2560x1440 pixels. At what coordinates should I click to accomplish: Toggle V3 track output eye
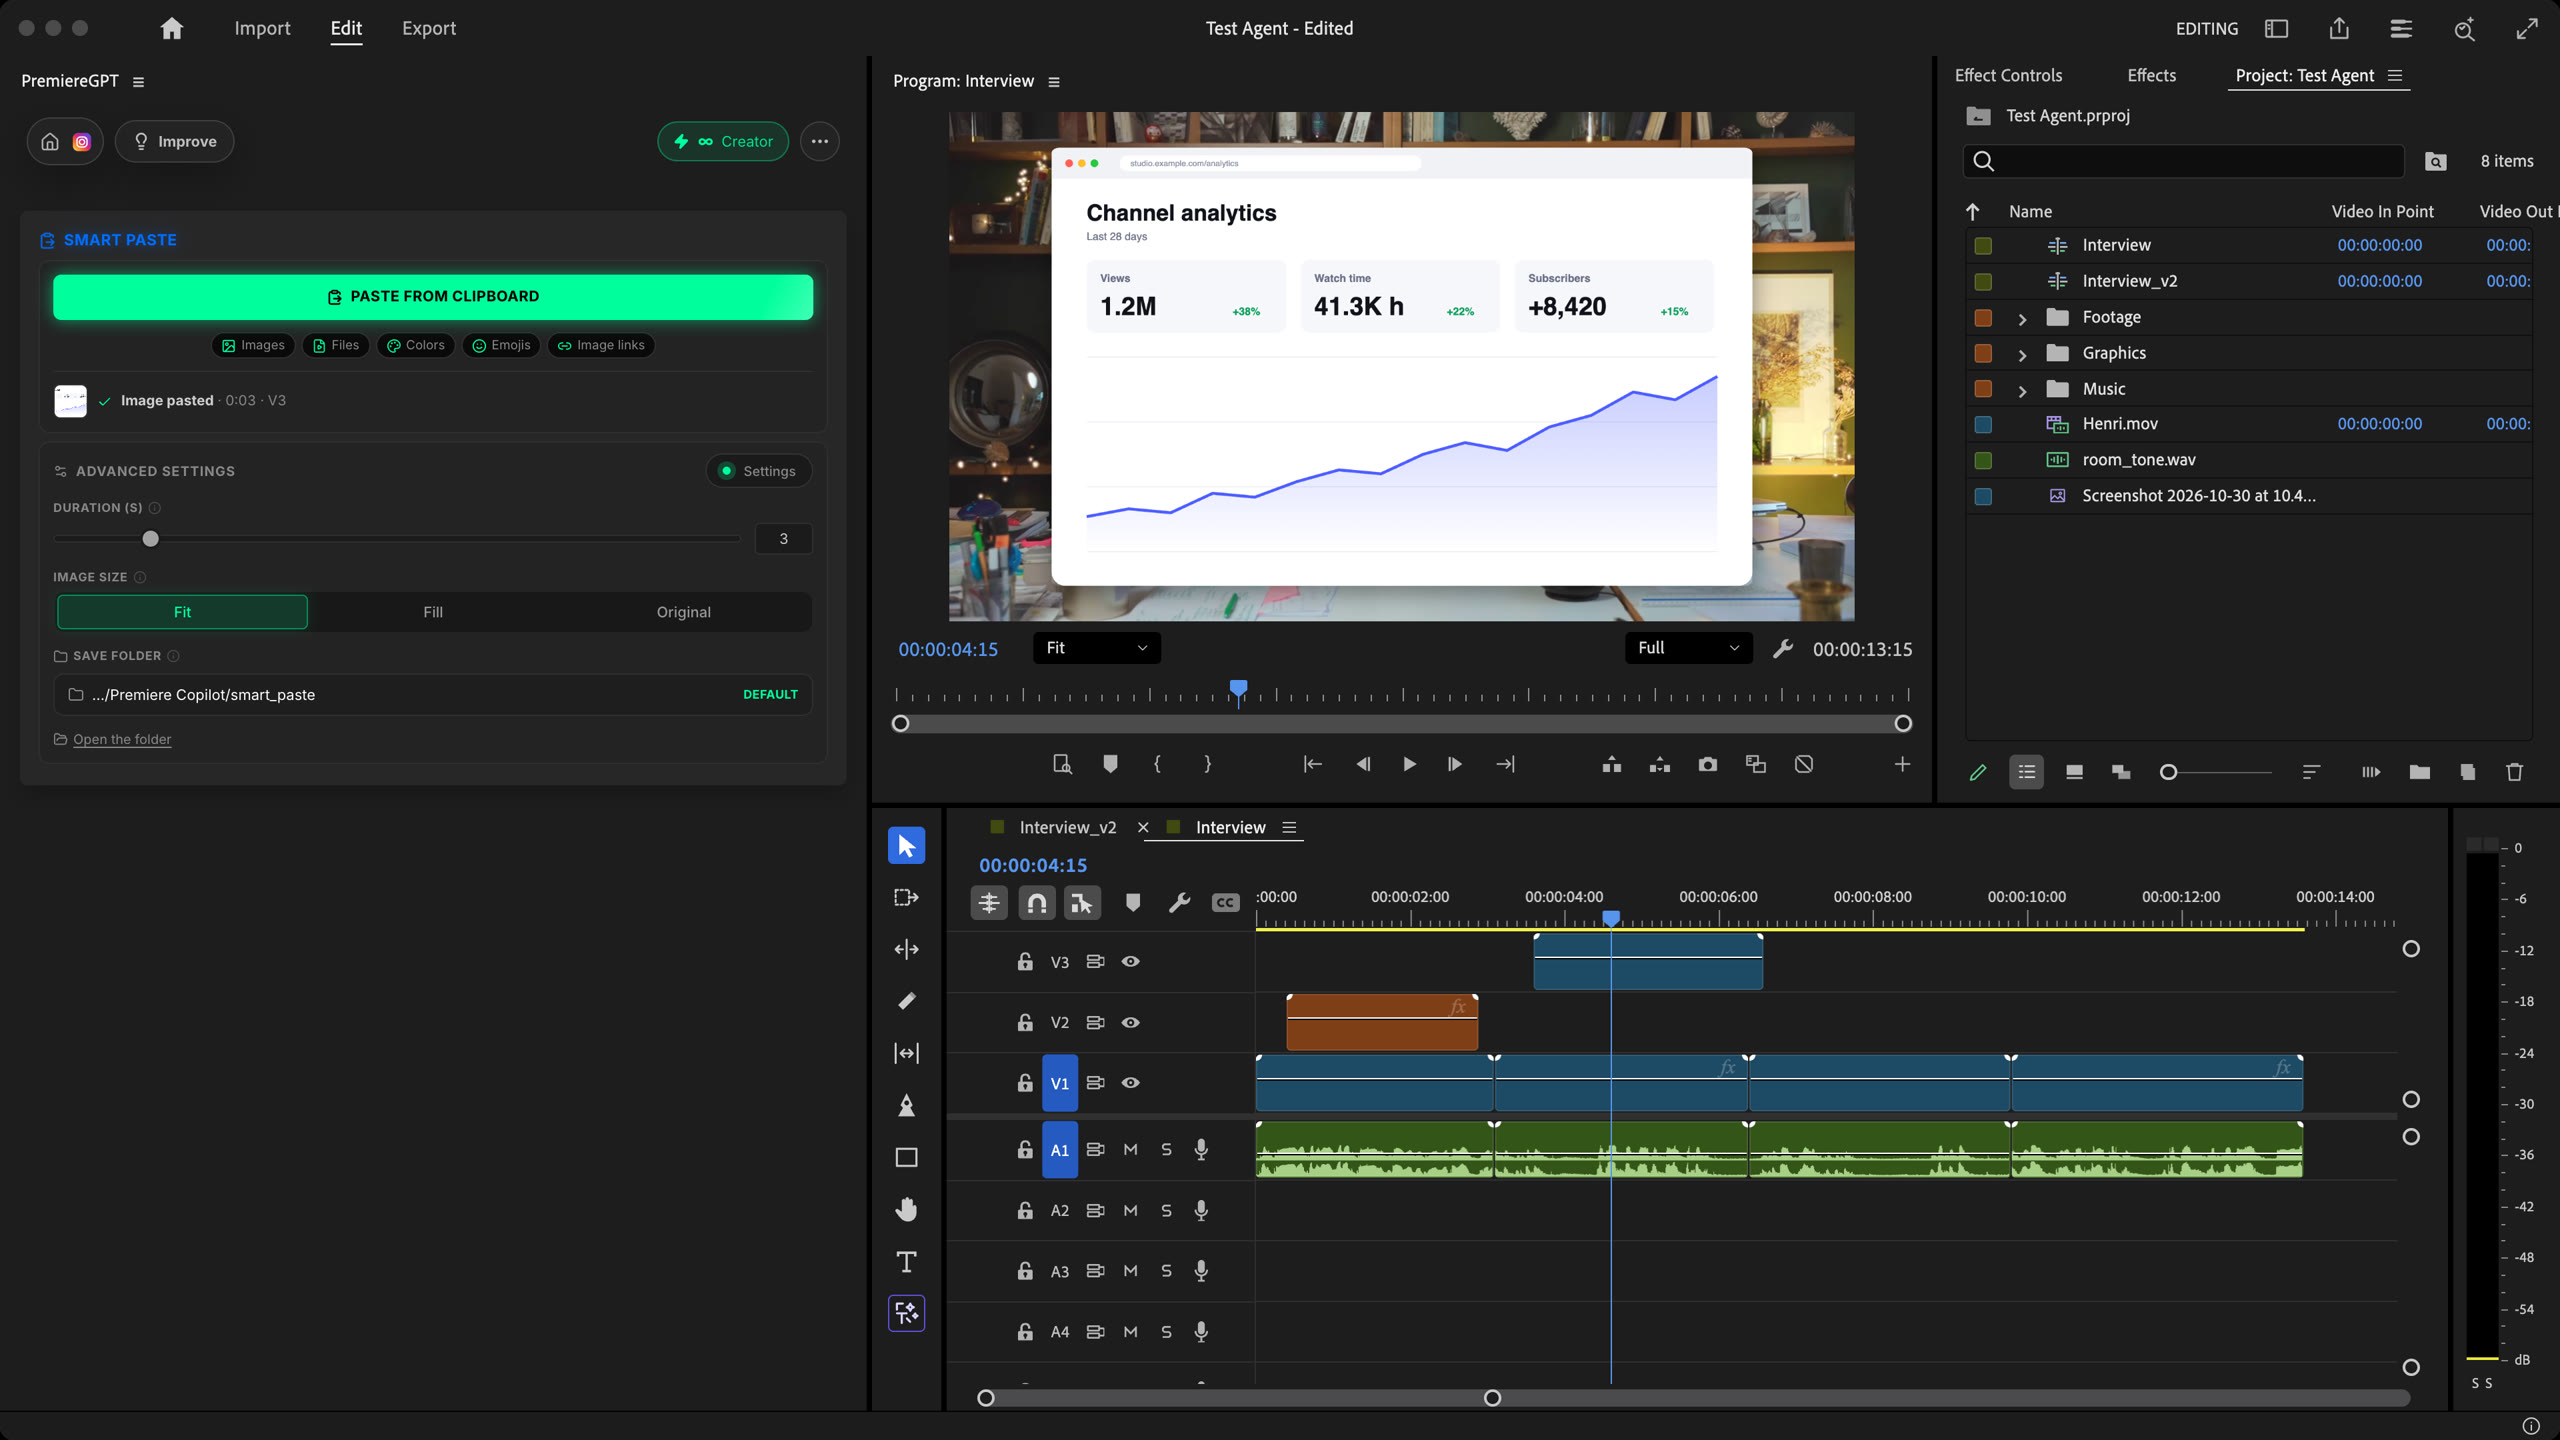click(x=1130, y=961)
